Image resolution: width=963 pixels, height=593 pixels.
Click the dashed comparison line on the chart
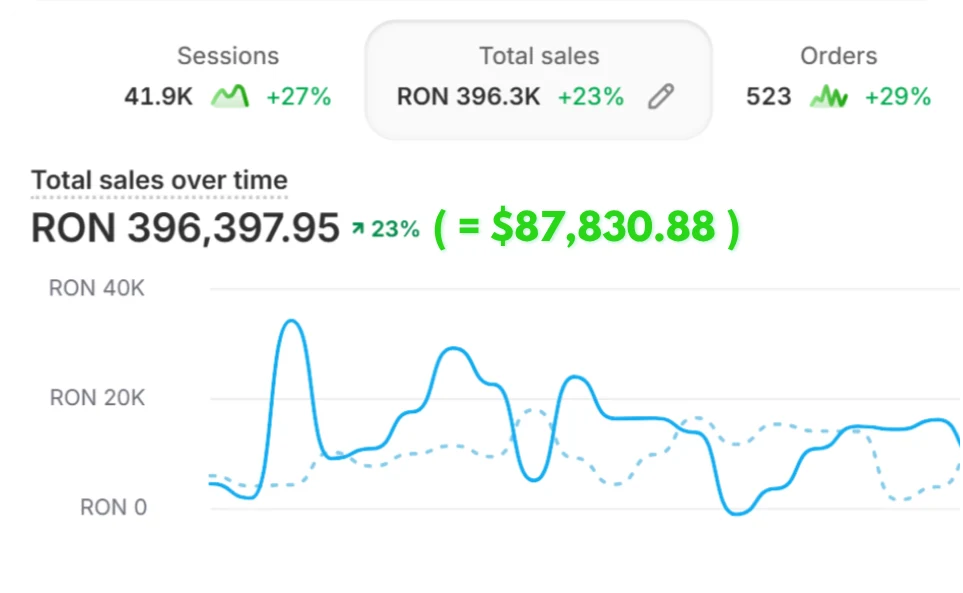(x=452, y=446)
